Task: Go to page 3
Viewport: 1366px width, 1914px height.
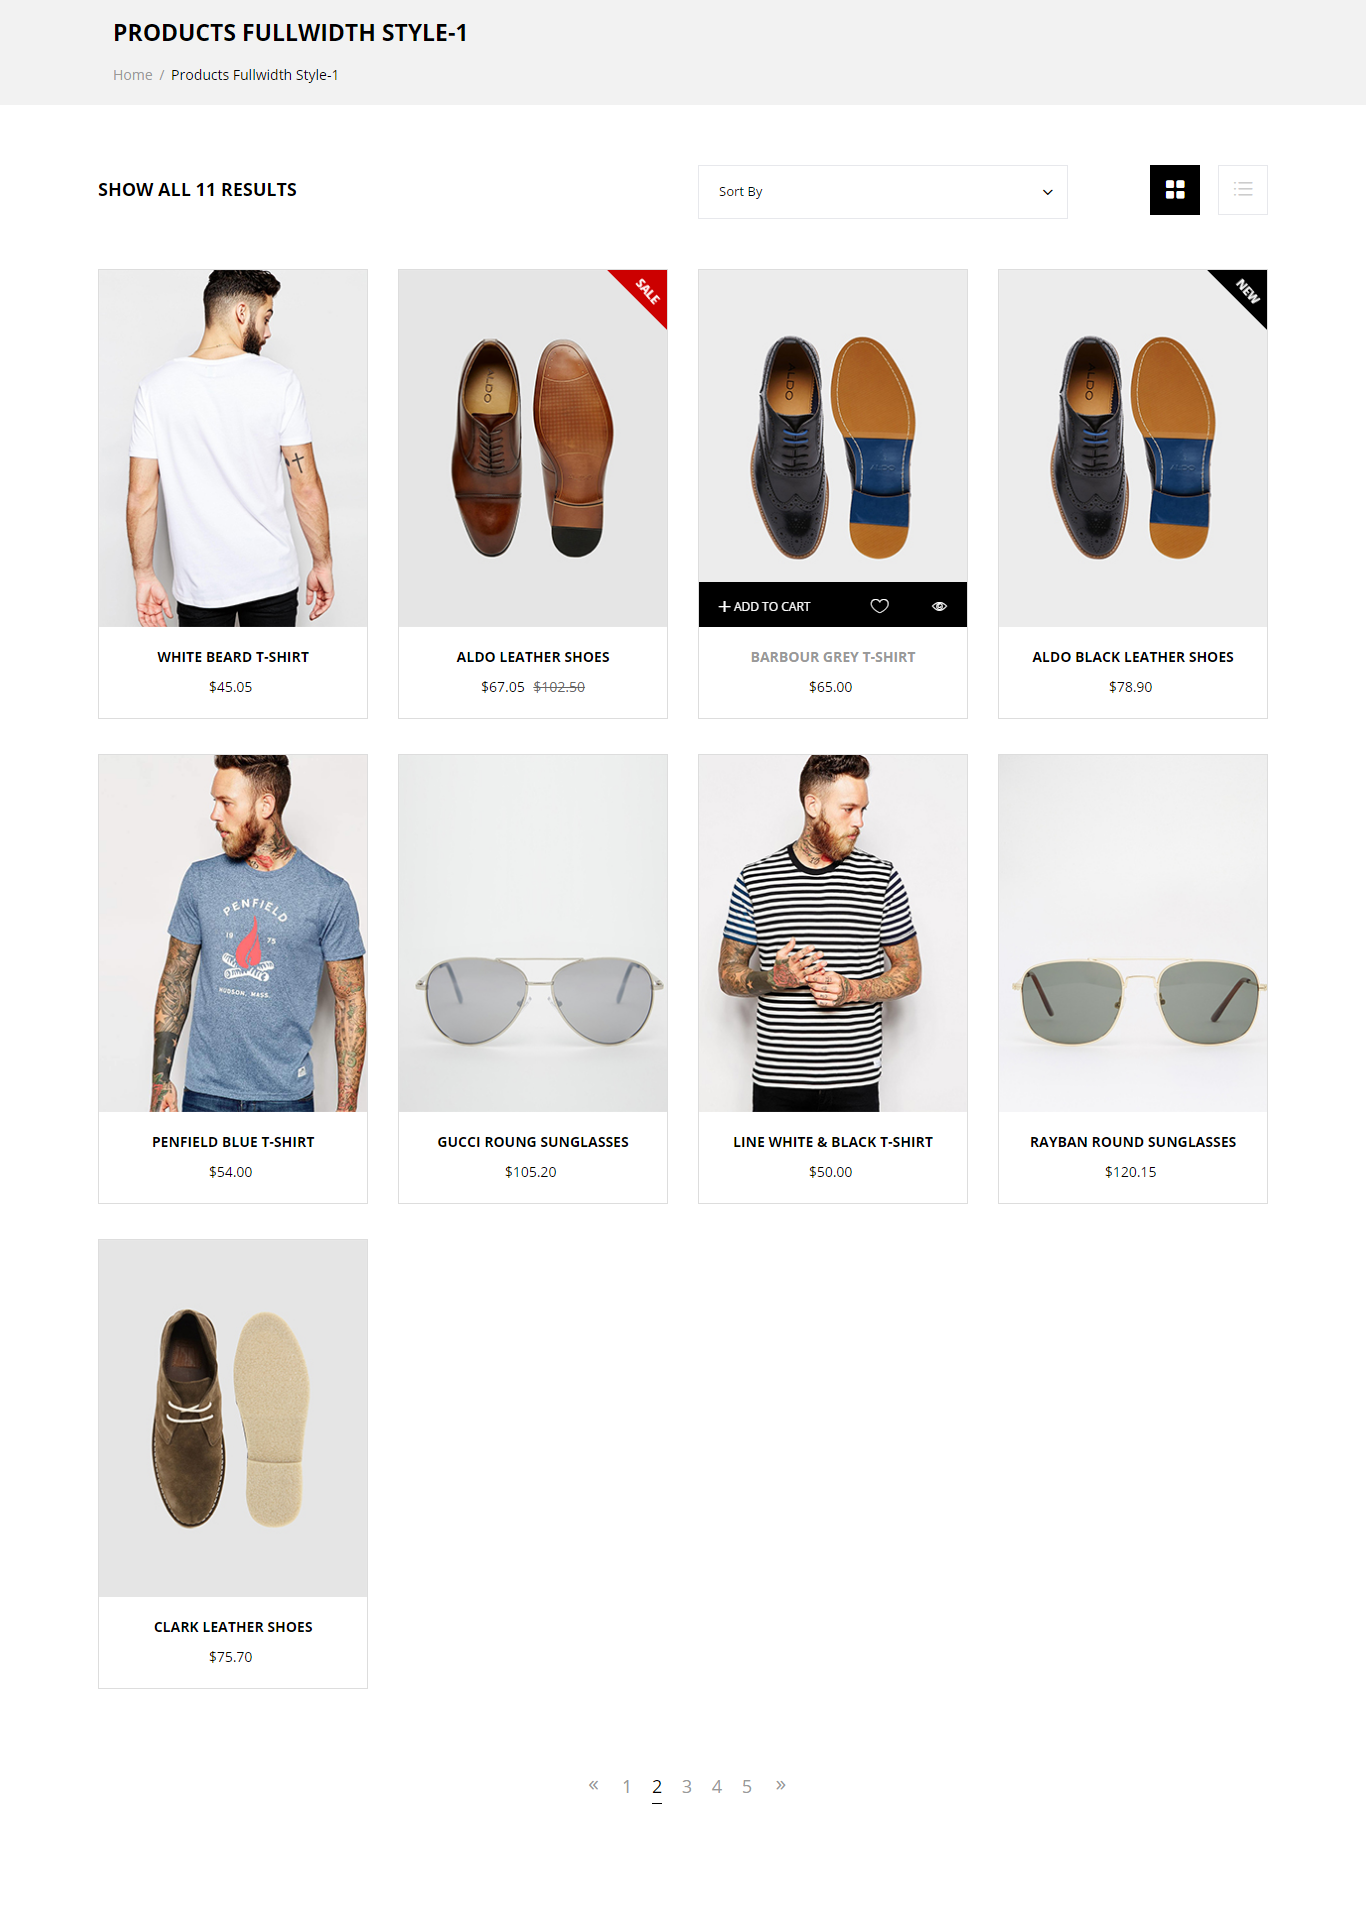Action: [687, 1786]
